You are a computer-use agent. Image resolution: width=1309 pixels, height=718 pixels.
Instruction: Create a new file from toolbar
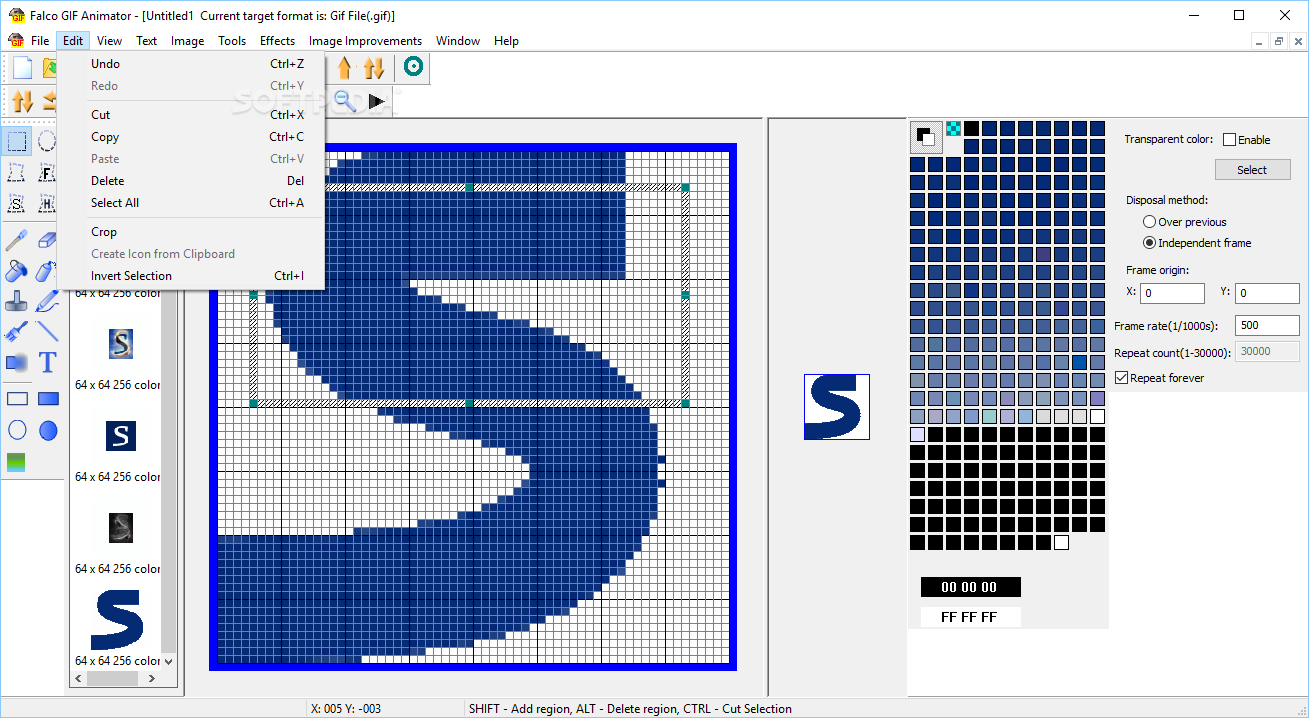point(22,68)
